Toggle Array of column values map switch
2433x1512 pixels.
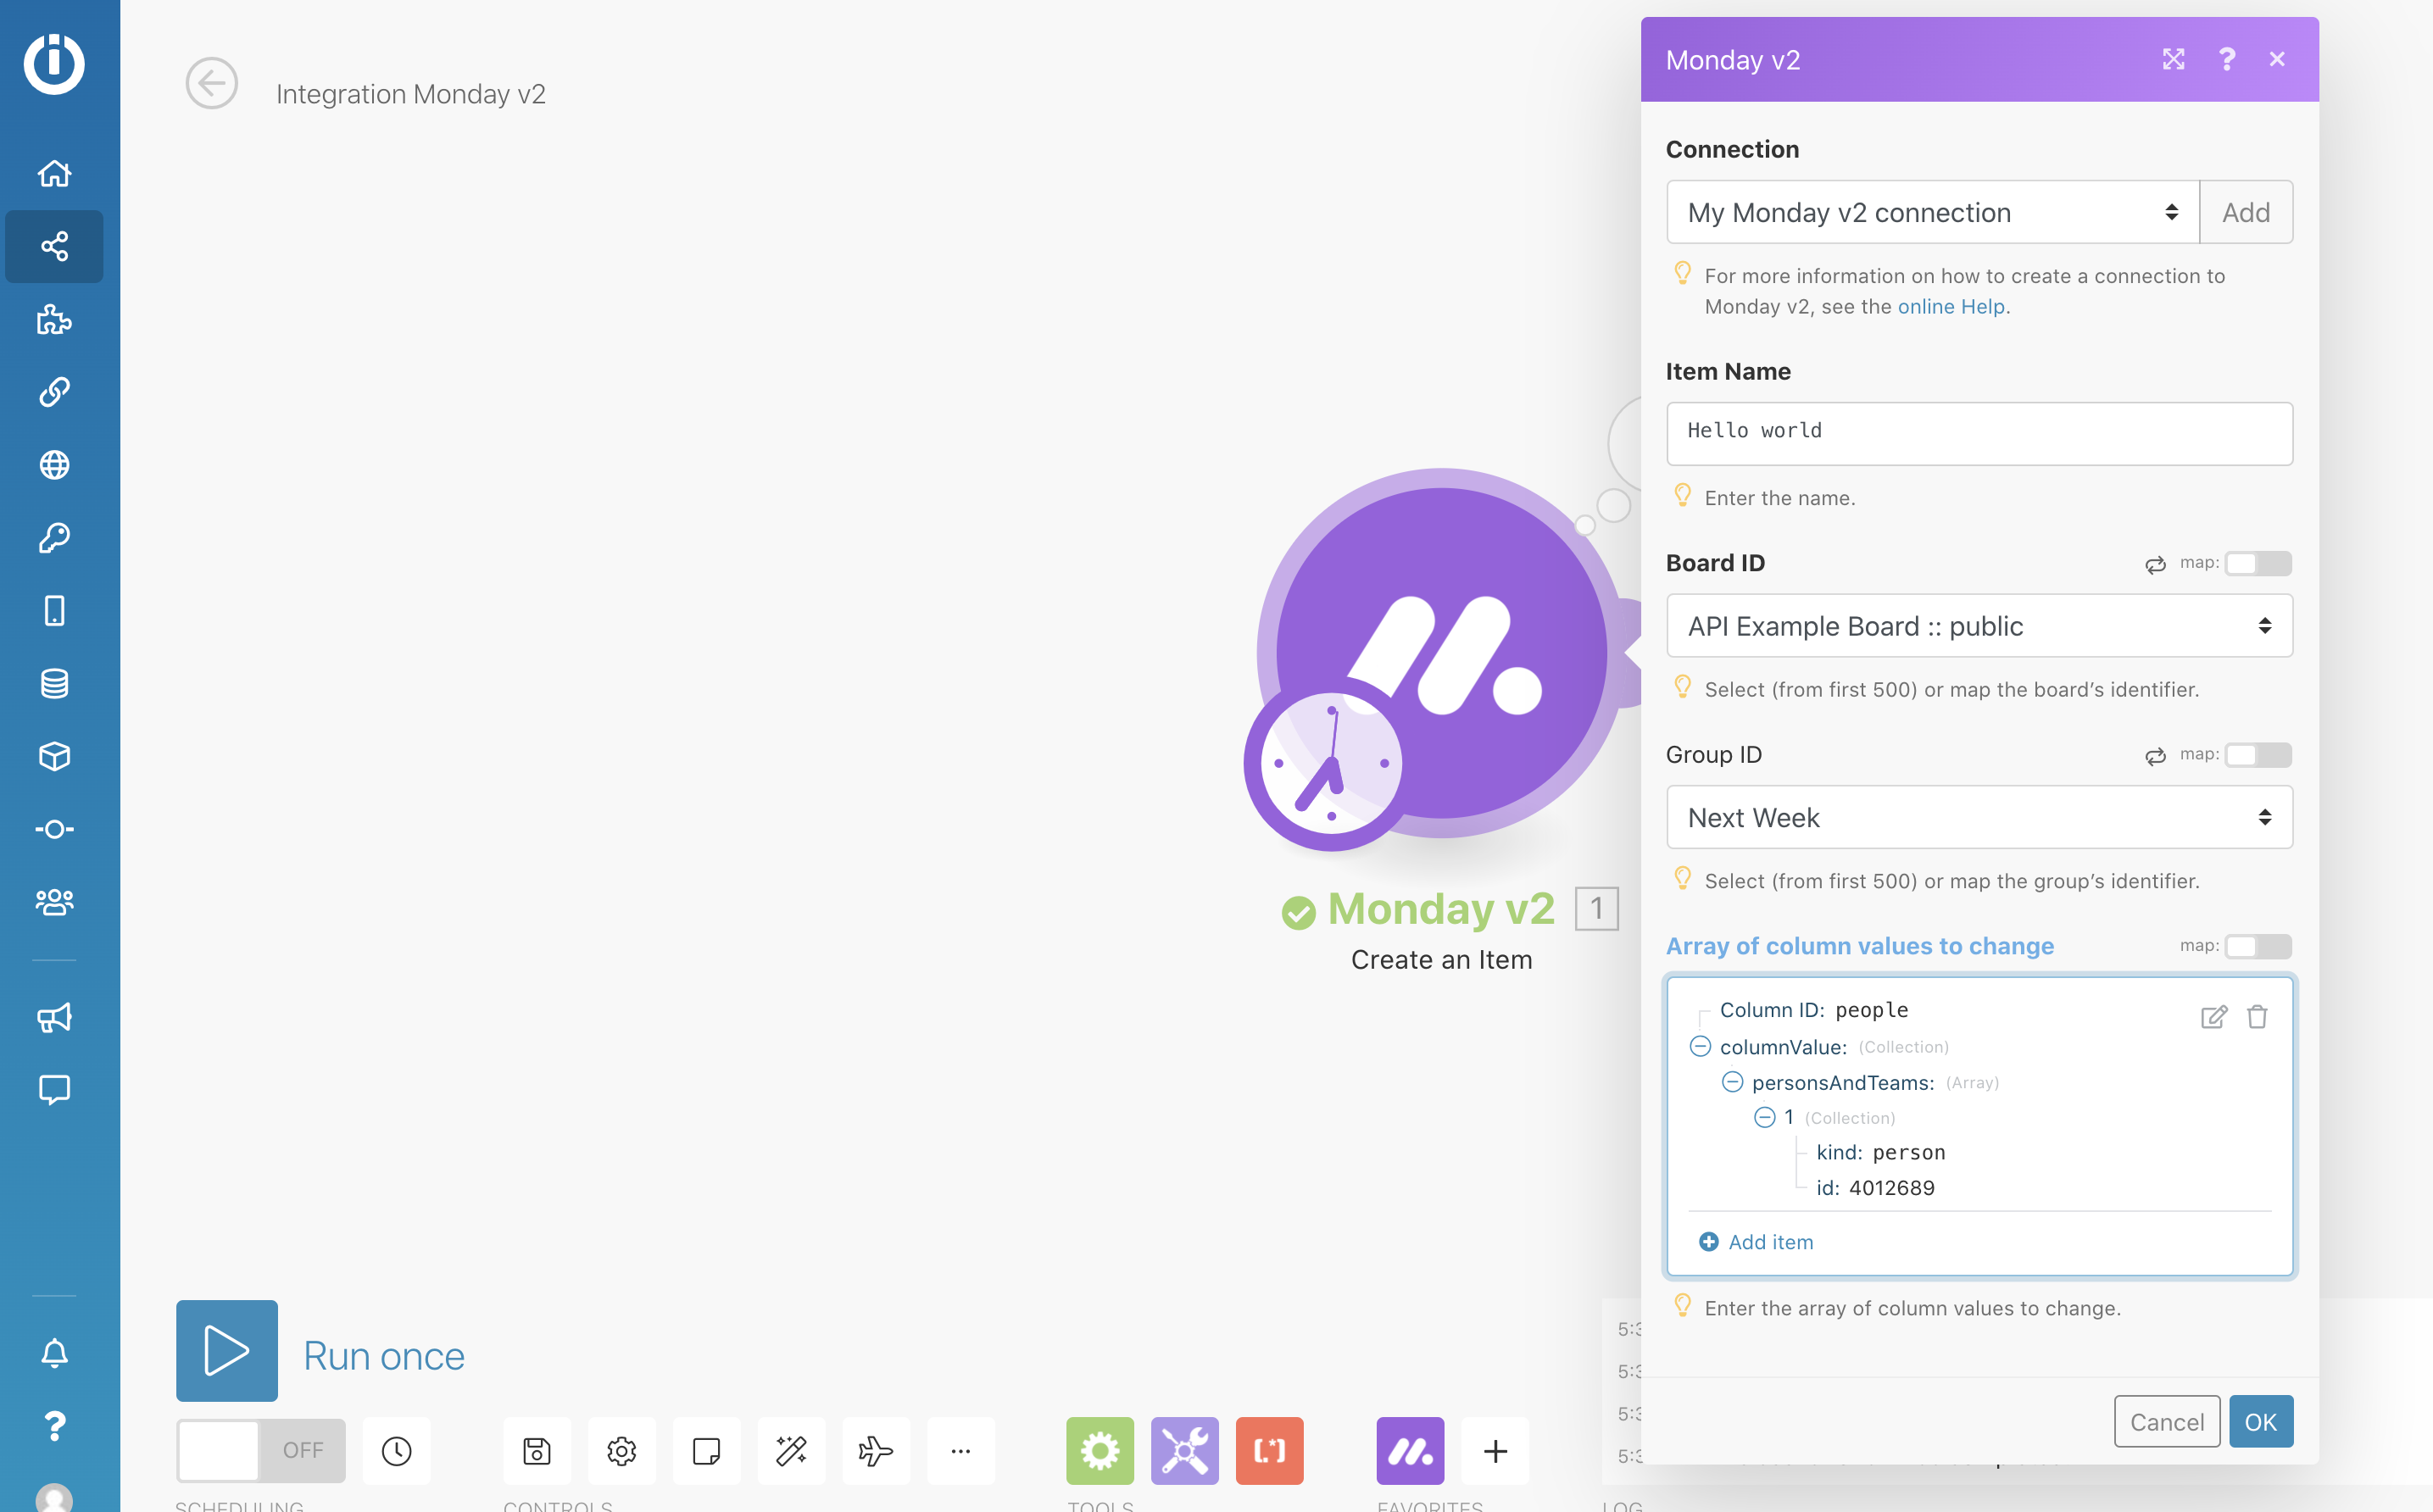coord(2258,946)
